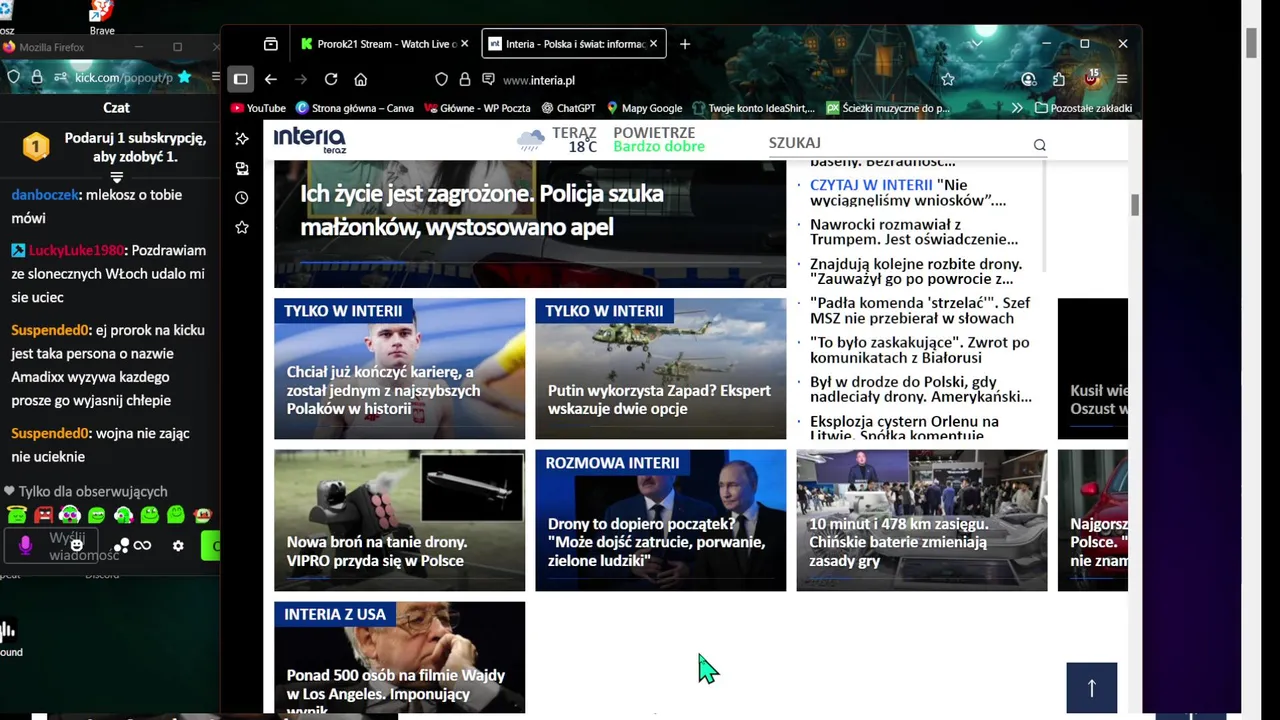Go back to the previous page
Screen dimensions: 1280x720
(271, 79)
